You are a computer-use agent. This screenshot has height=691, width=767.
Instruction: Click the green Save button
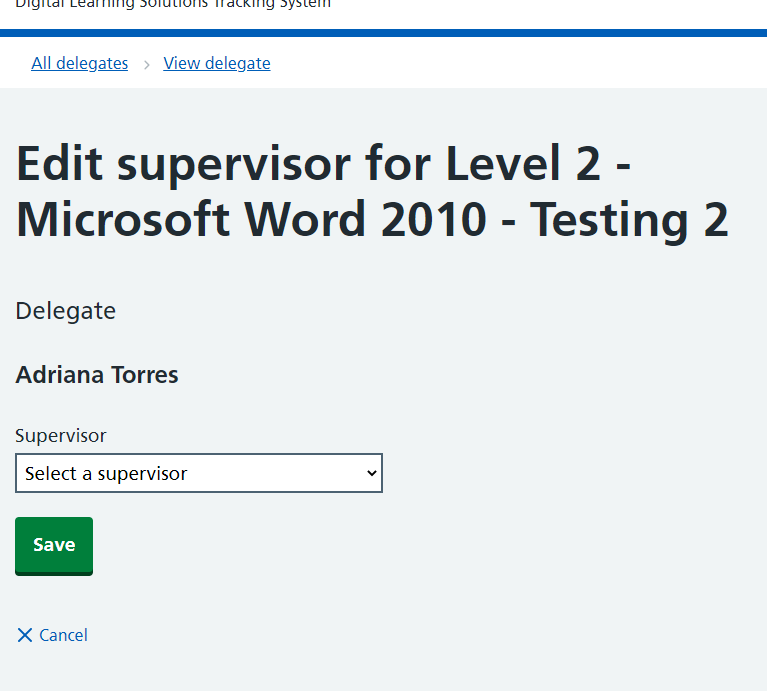tap(54, 546)
